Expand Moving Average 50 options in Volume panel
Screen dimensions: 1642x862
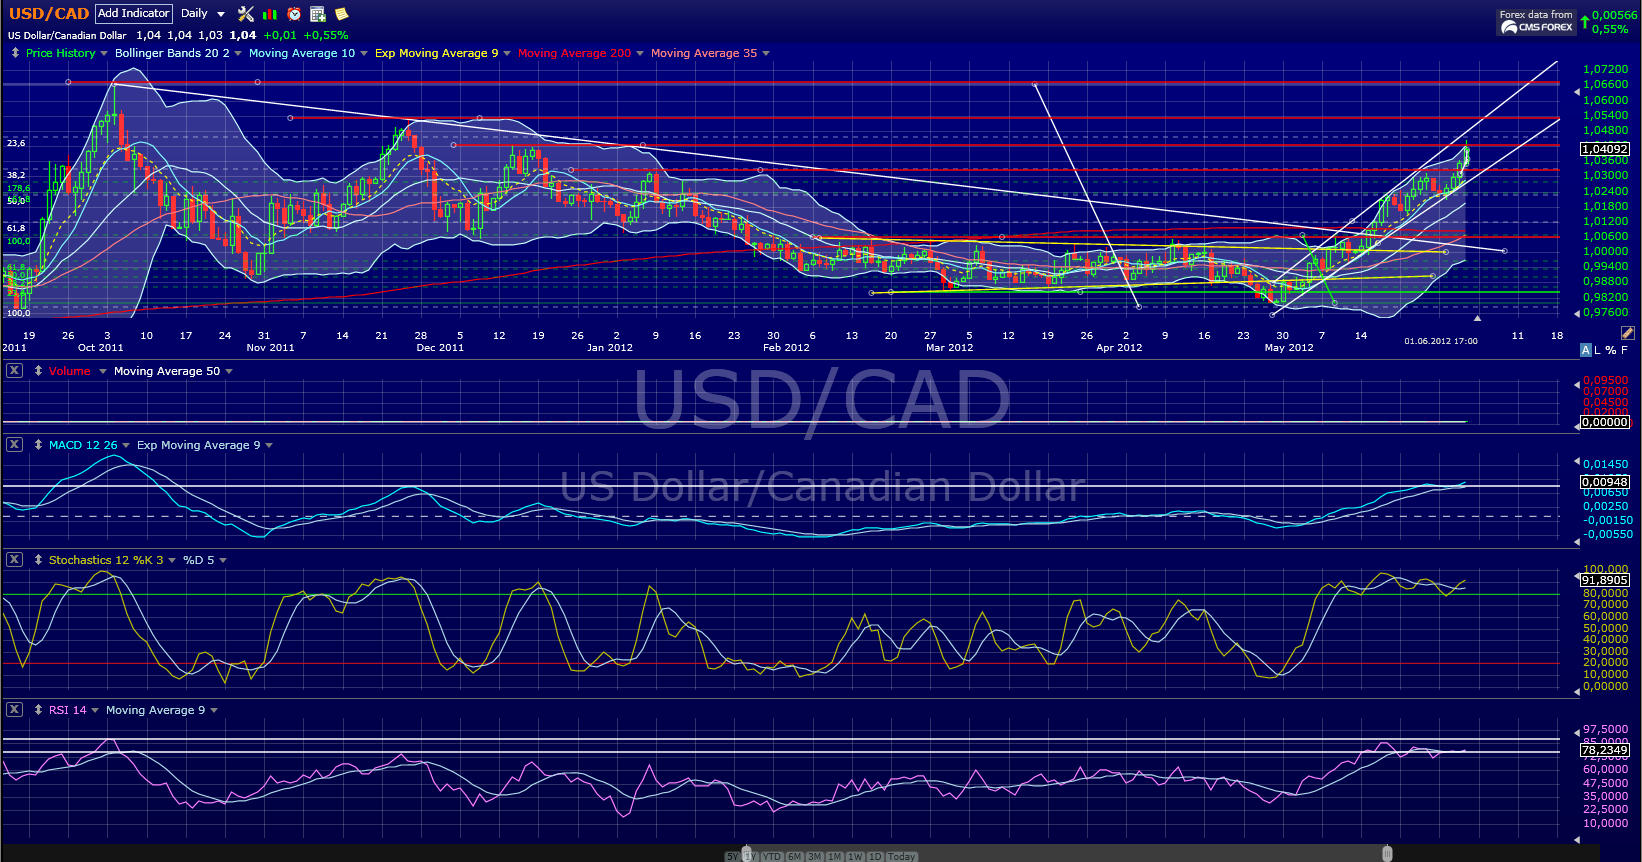229,371
